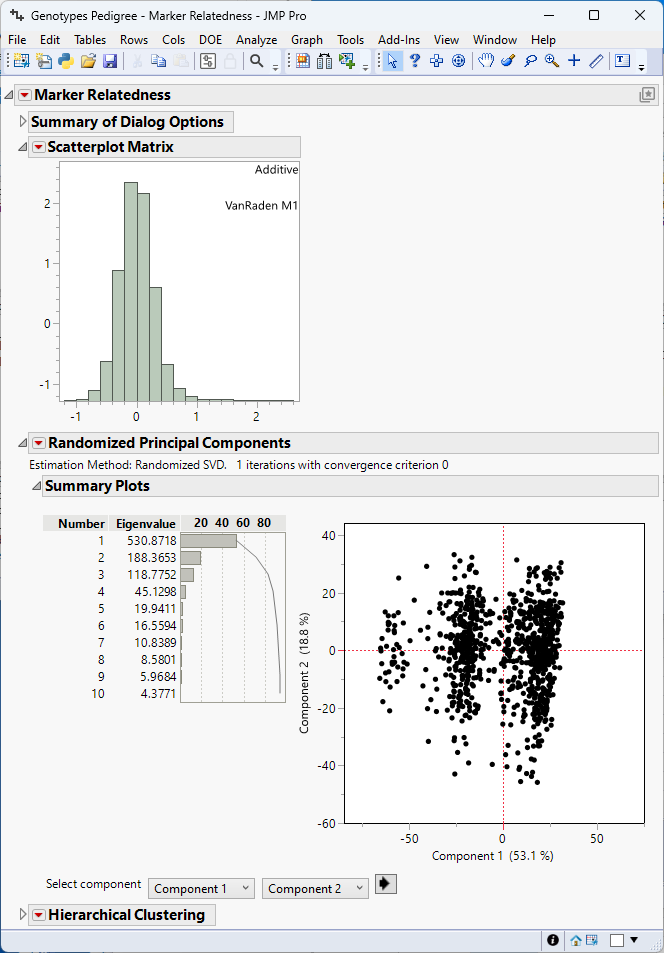Toggle the white checkbox in status bar
Viewport: 664px width, 953px height.
click(617, 940)
